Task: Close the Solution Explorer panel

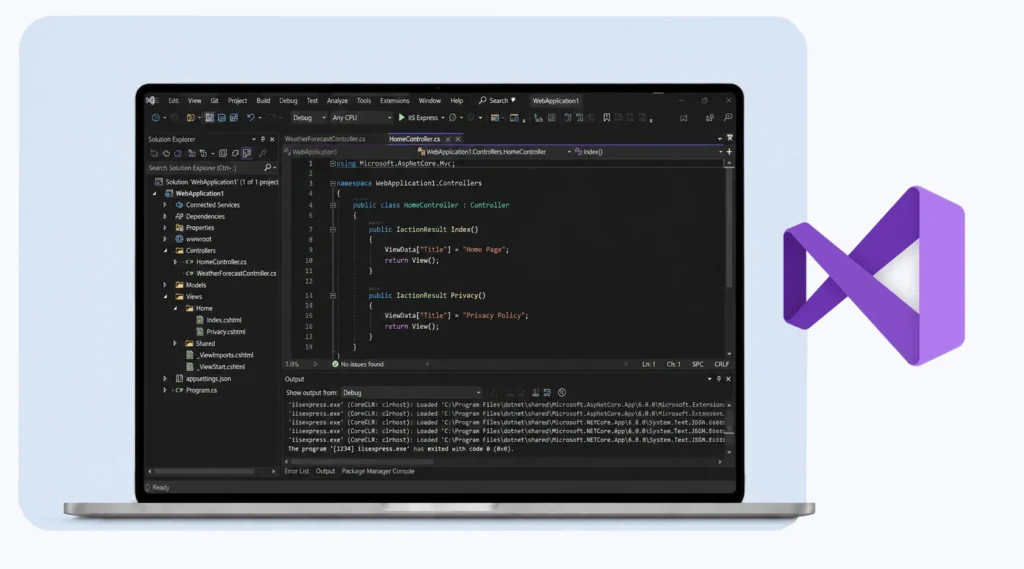Action: pos(272,139)
